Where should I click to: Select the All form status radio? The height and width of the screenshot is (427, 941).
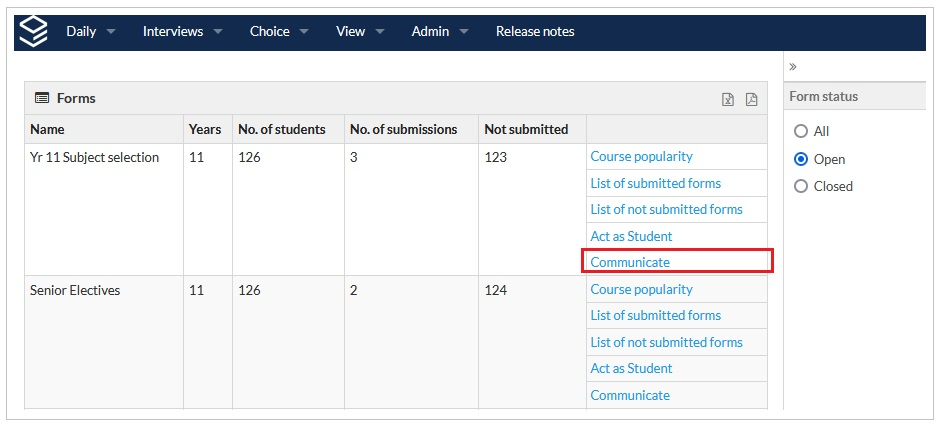800,131
